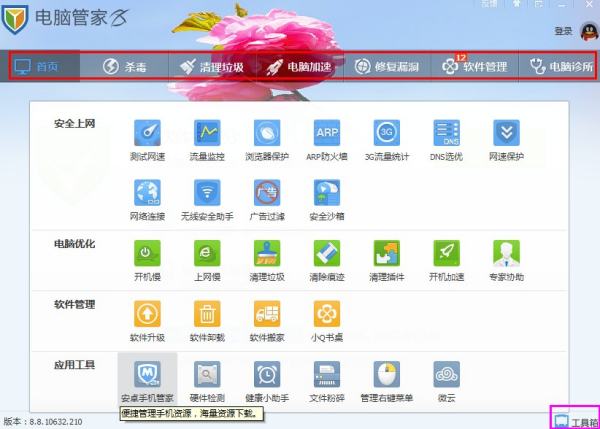This screenshot has width=600, height=429.
Task: Open the 清理垃圾 tab in navigation bar
Action: 212,67
